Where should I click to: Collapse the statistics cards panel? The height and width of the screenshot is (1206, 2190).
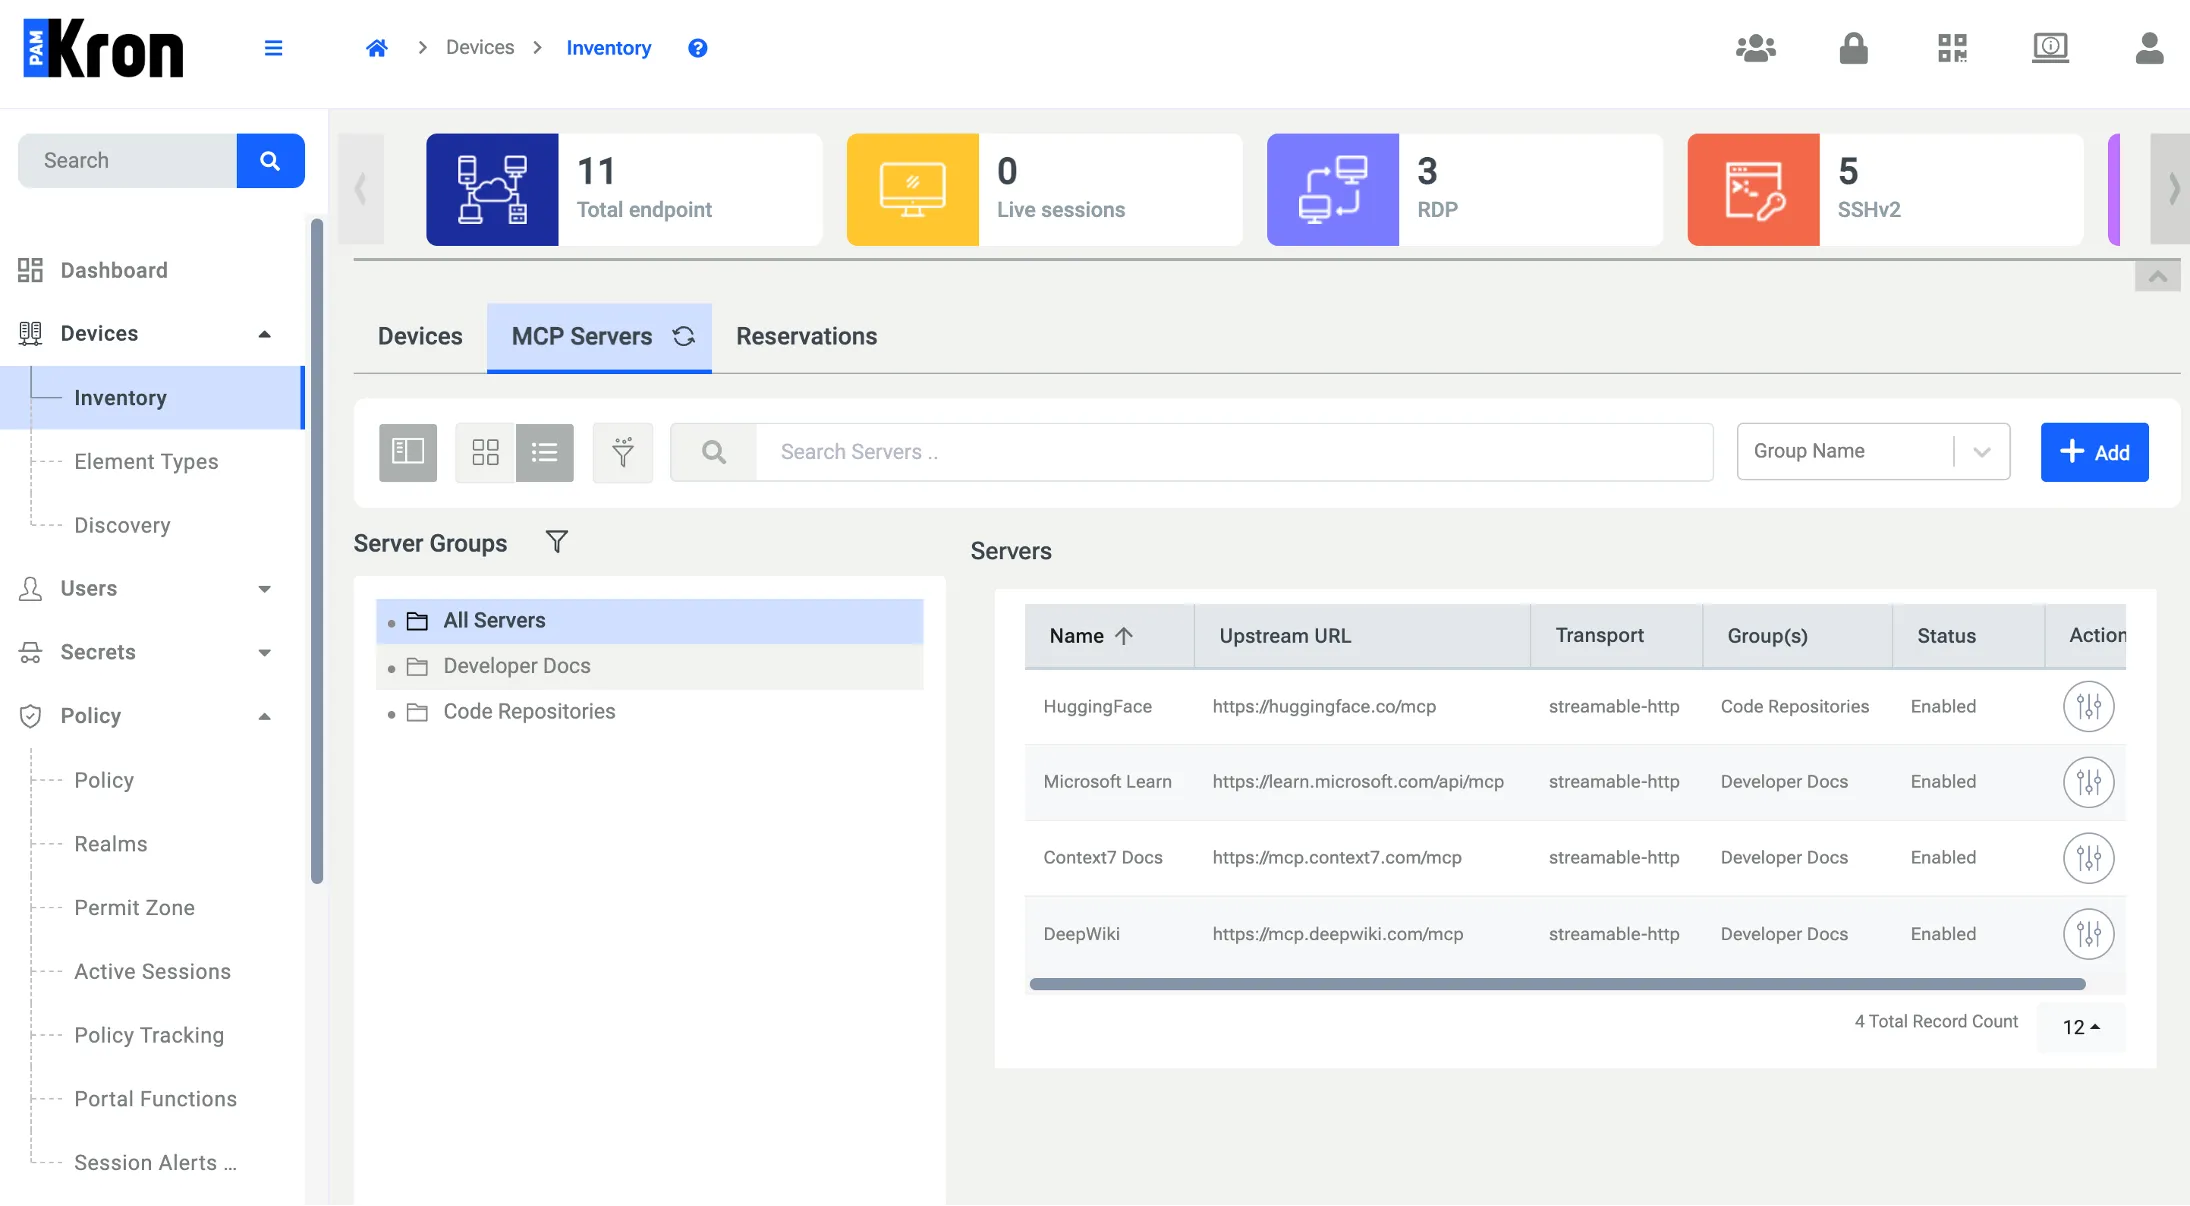pos(2158,276)
